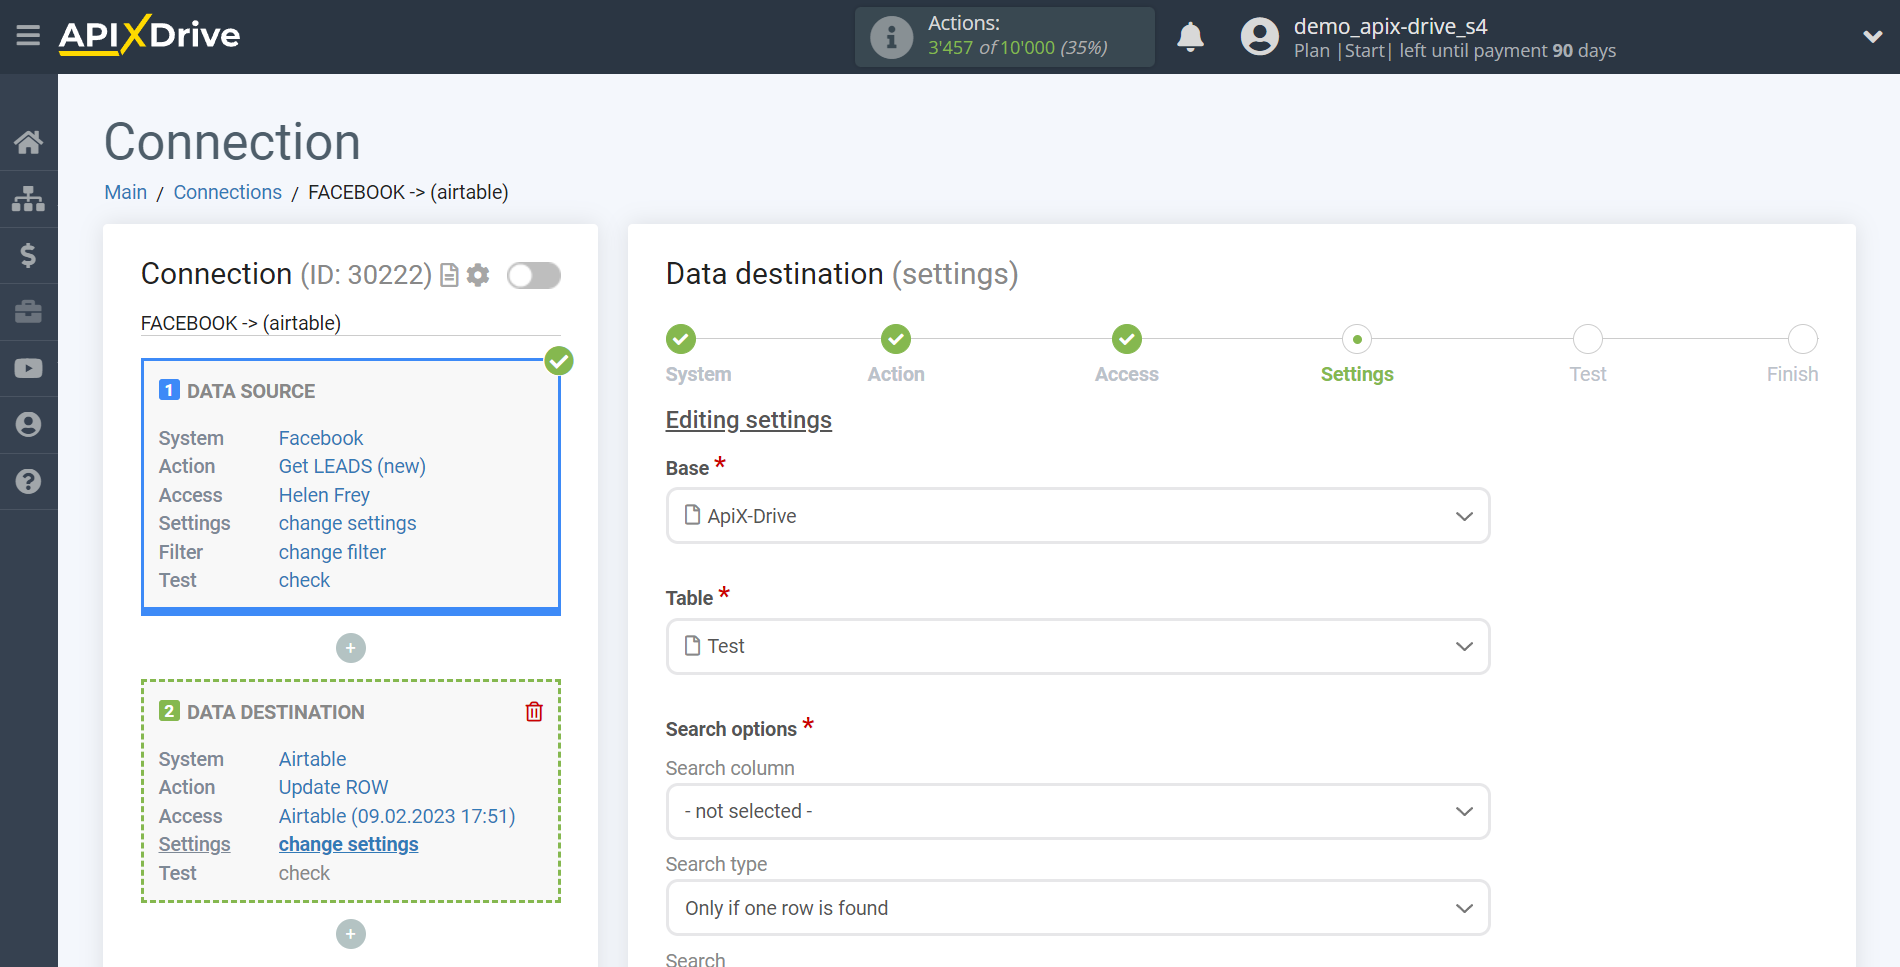
Task: Click the actions info icon
Action: tap(891, 37)
